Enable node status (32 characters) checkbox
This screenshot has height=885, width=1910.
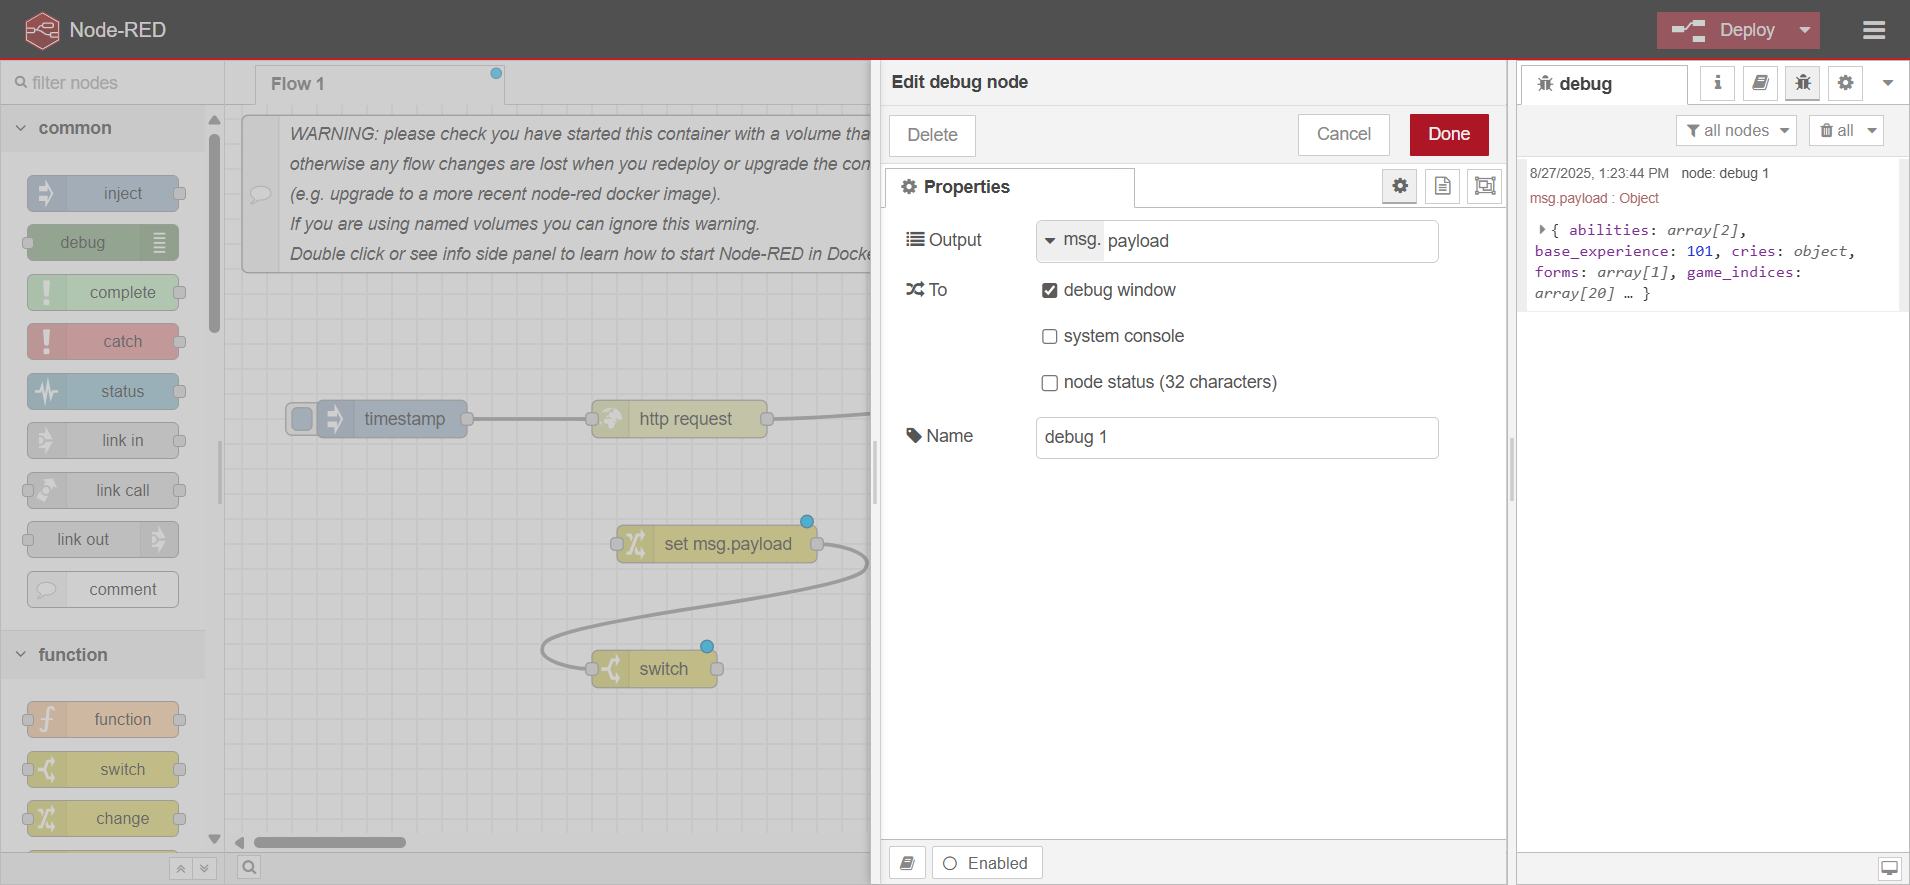click(x=1049, y=383)
